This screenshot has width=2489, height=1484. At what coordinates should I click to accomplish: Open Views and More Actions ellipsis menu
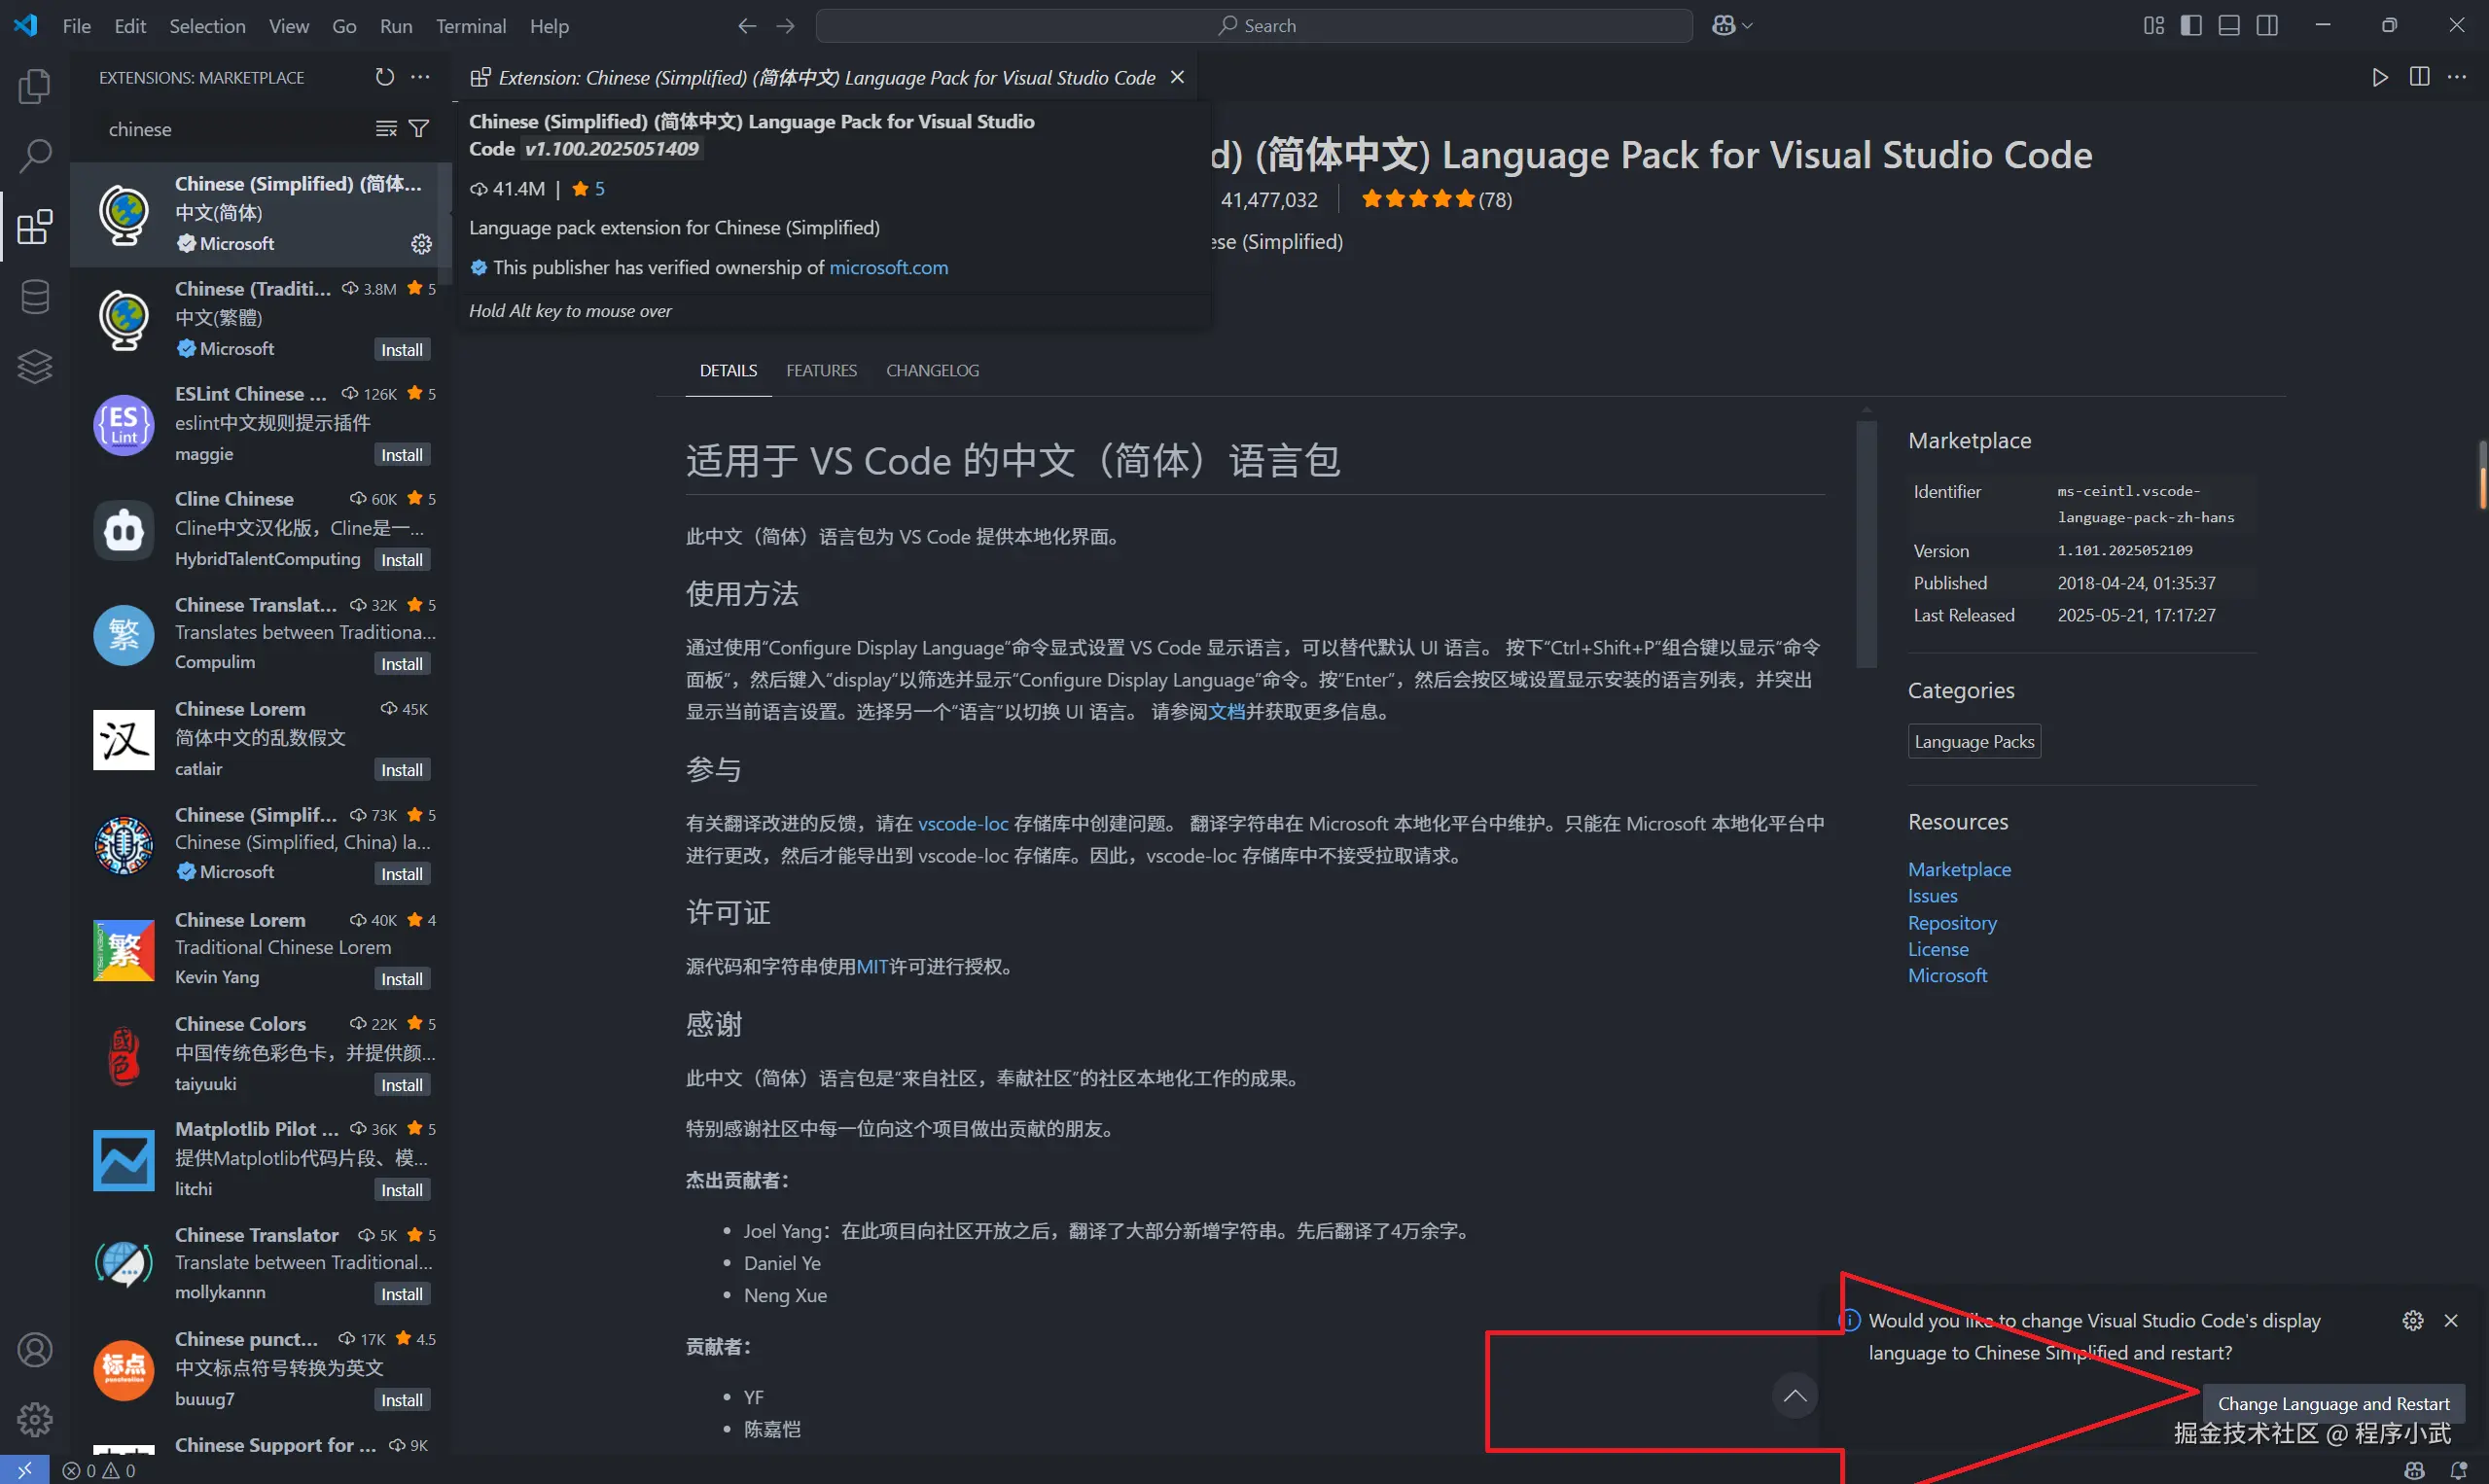[421, 77]
